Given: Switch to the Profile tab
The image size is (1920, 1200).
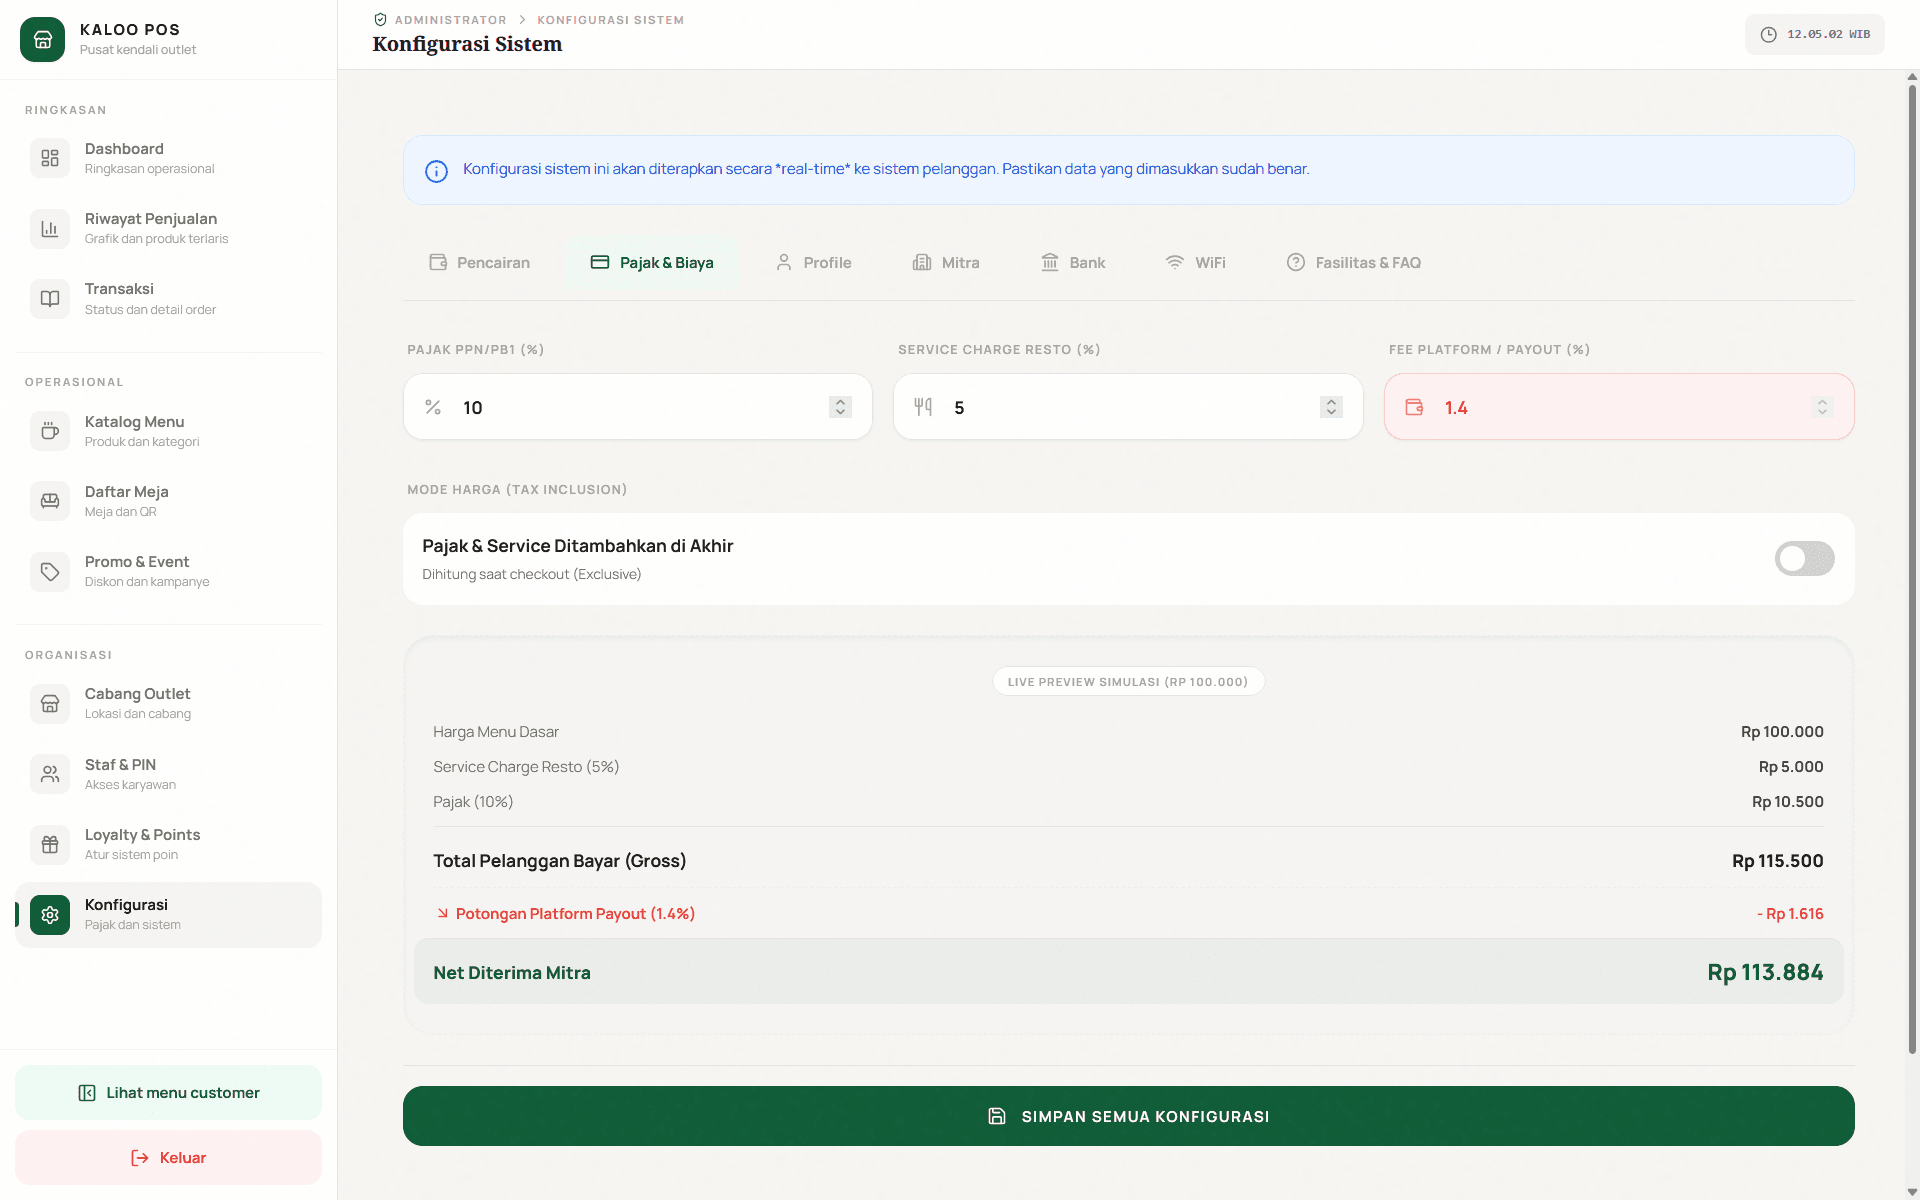Looking at the screenshot, I should 814,263.
